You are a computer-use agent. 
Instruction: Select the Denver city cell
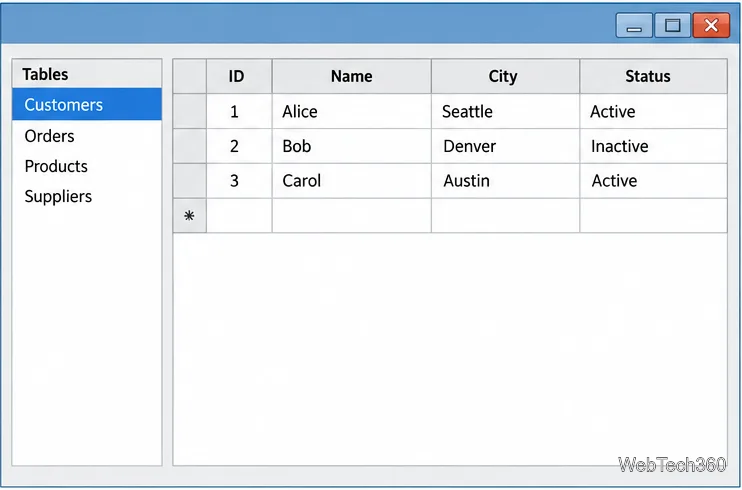(x=505, y=146)
